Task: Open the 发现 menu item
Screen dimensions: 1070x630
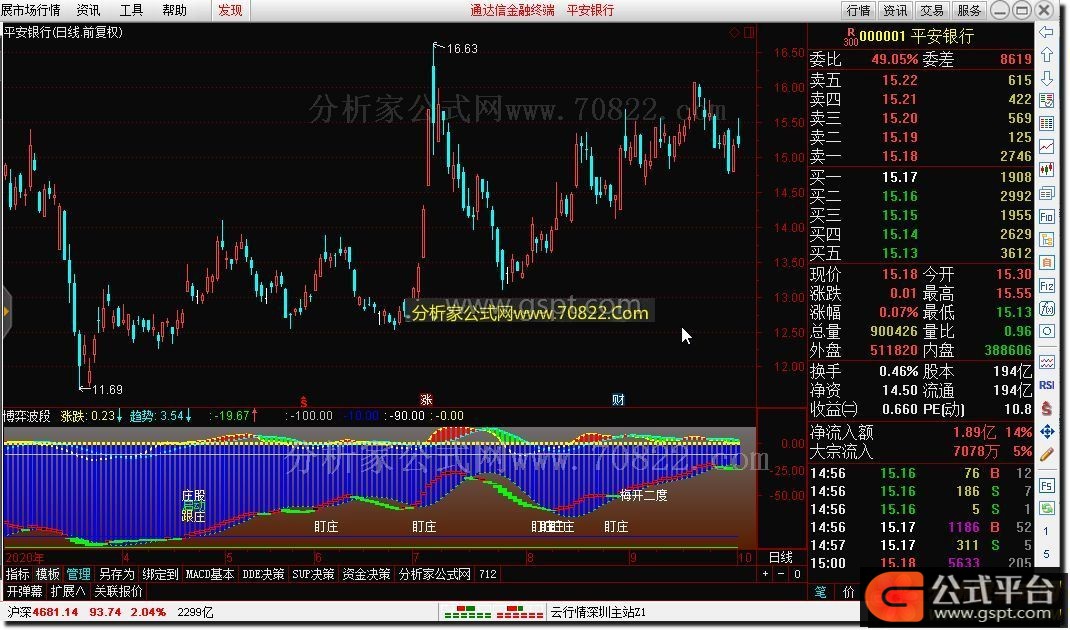Action: 231,10
